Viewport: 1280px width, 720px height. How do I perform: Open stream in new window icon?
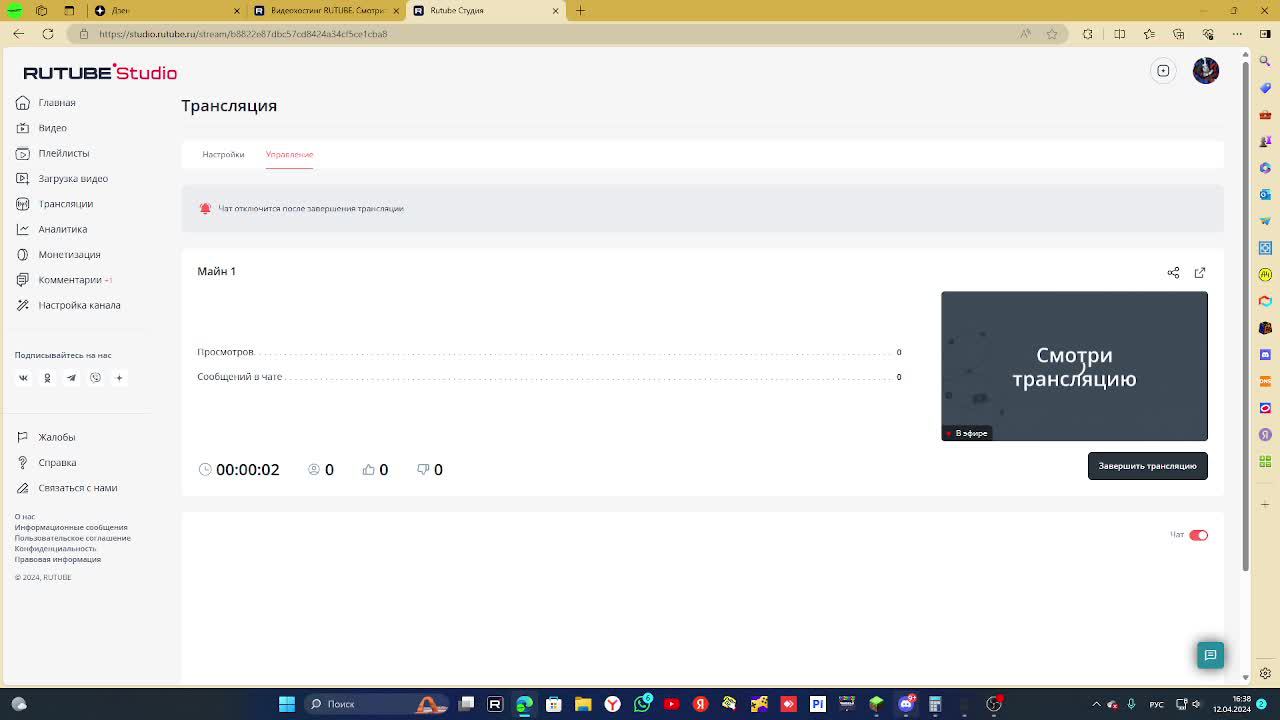click(x=1200, y=272)
